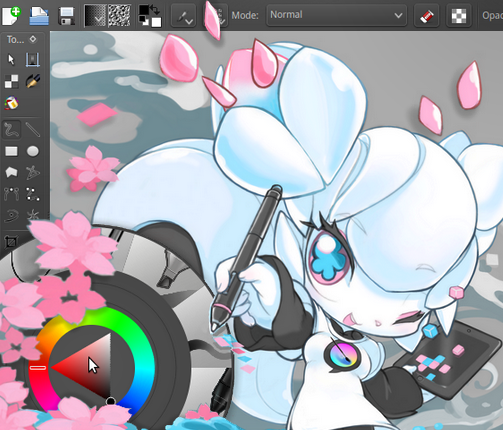Select the text tool
Viewport: 503px width, 430px height.
click(33, 60)
